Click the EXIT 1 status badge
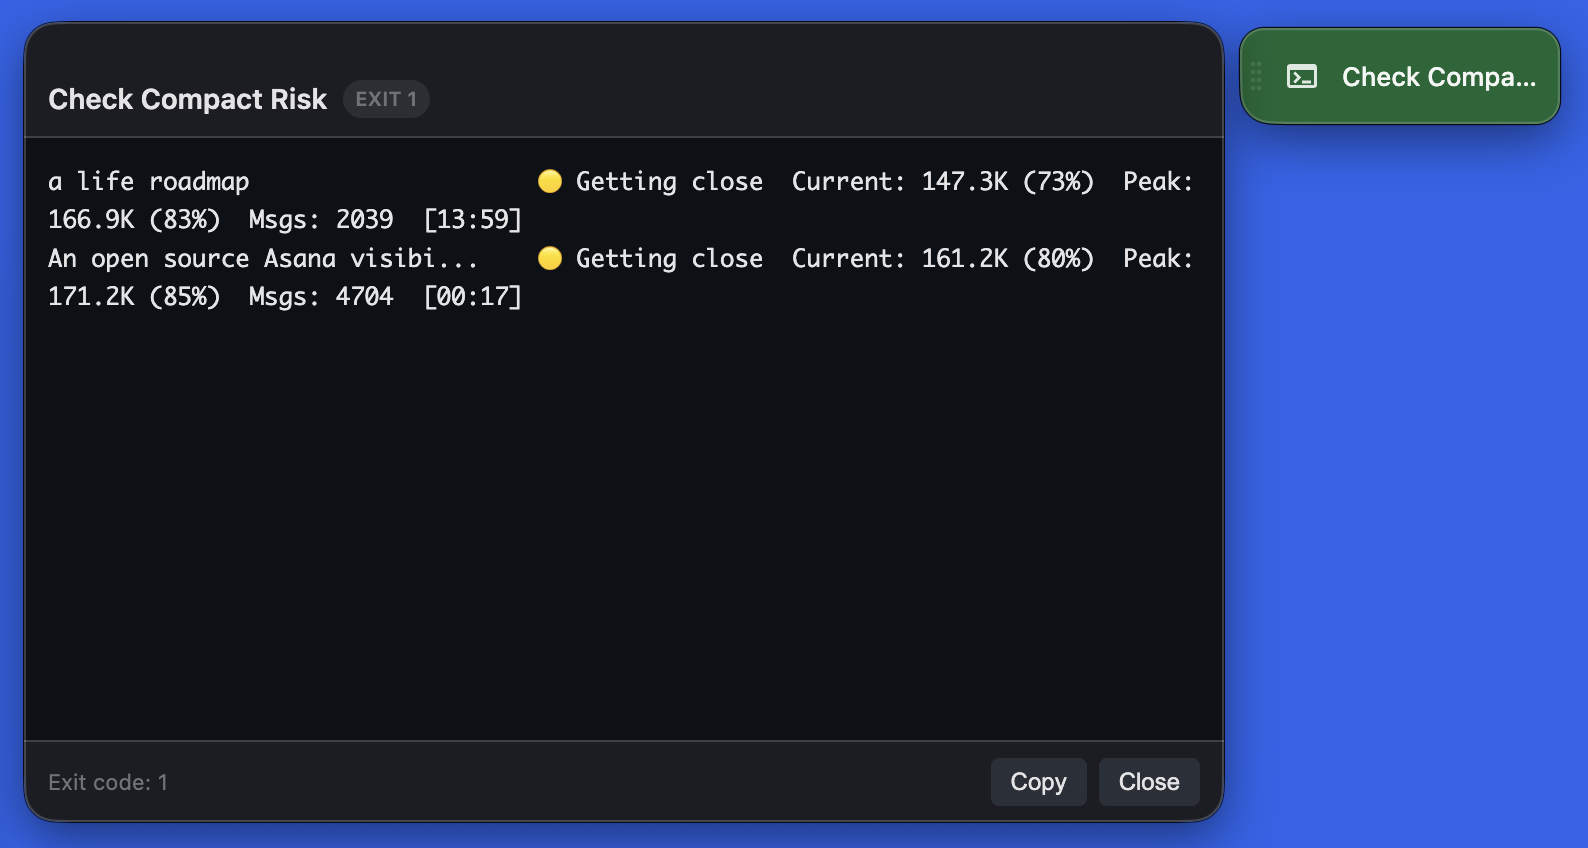Viewport: 1588px width, 848px height. [x=386, y=98]
